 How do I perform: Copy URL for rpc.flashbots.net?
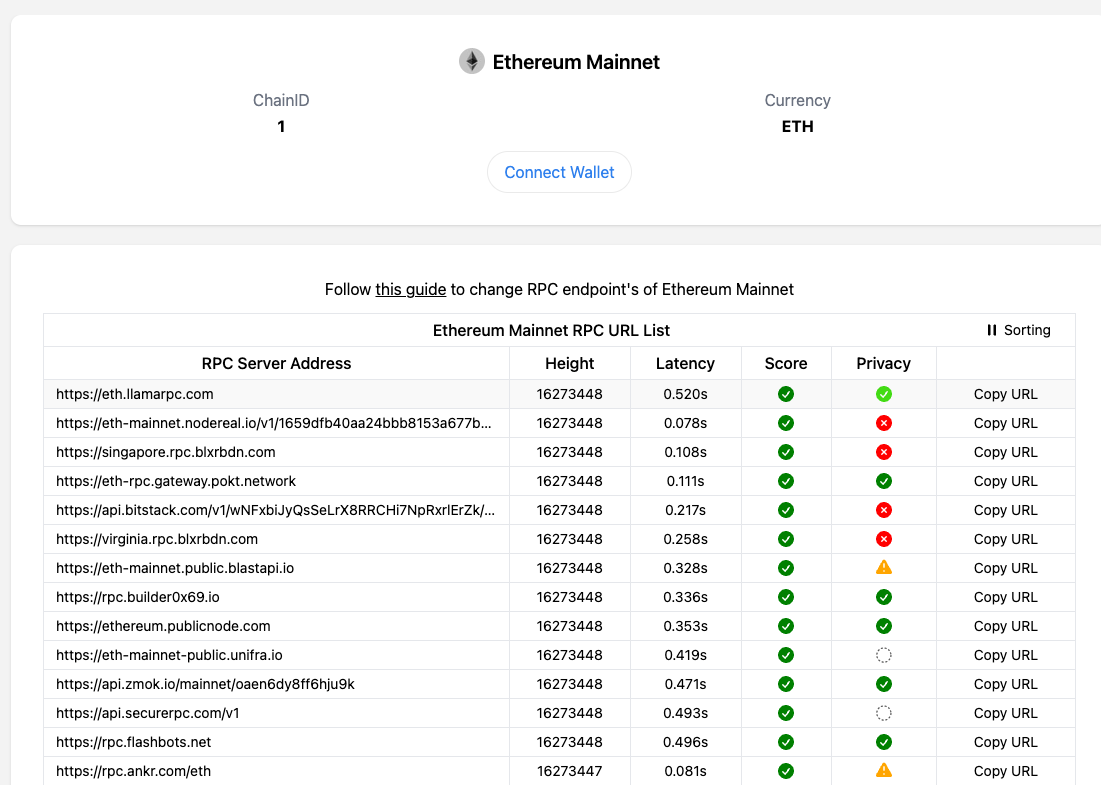pos(1006,742)
